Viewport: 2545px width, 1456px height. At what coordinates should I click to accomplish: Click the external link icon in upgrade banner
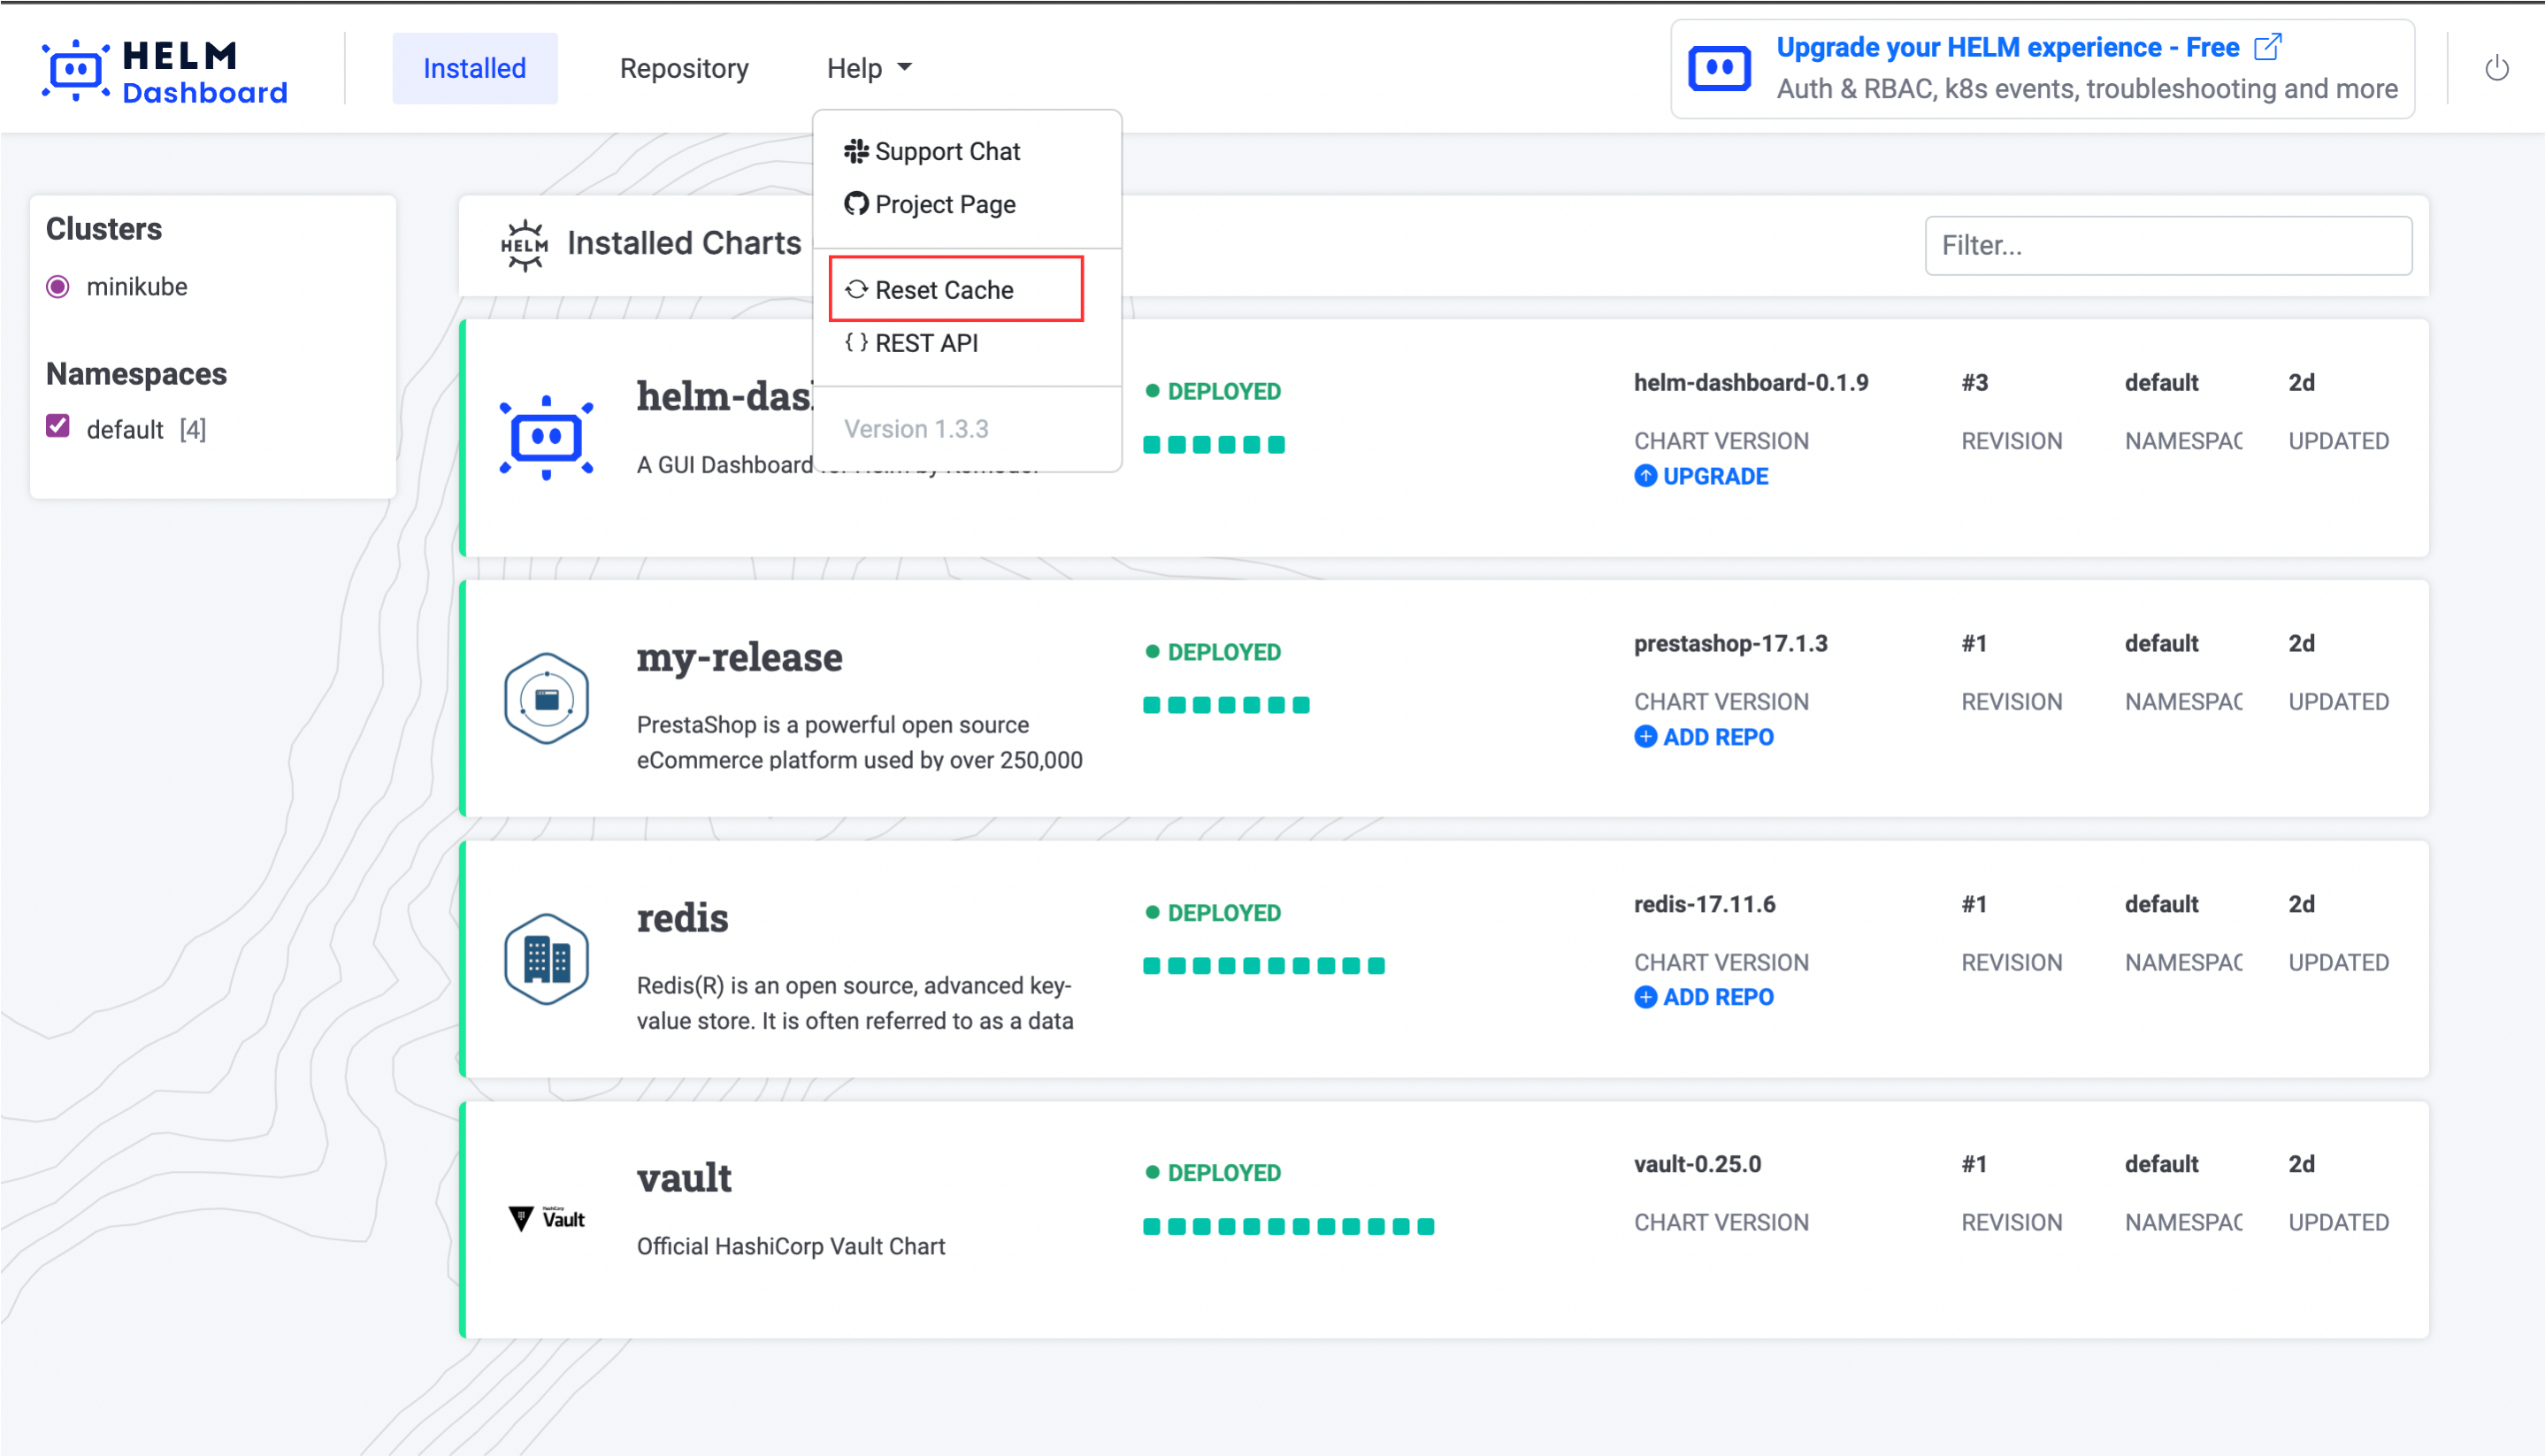(x=2267, y=47)
